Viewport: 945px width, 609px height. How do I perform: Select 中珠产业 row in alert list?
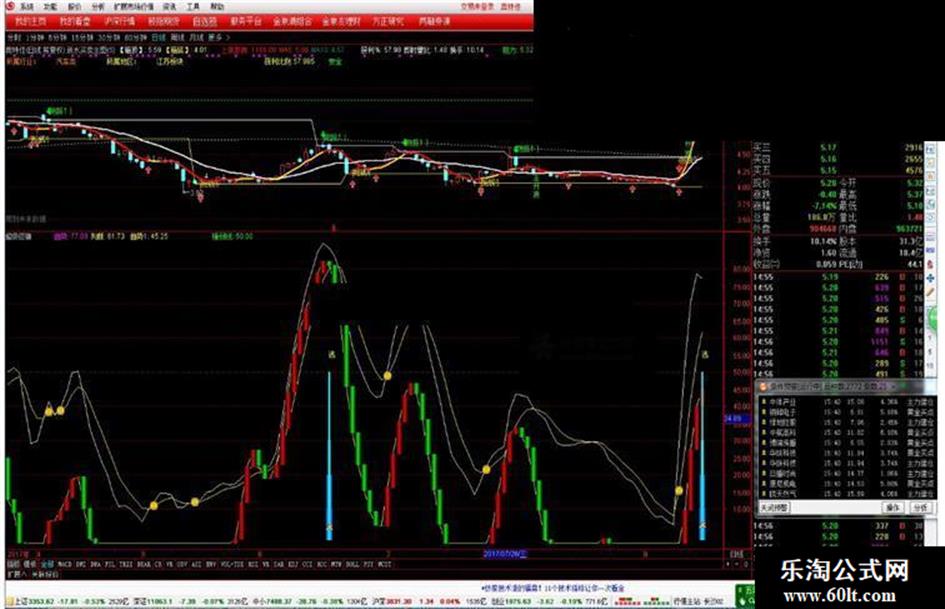point(847,402)
